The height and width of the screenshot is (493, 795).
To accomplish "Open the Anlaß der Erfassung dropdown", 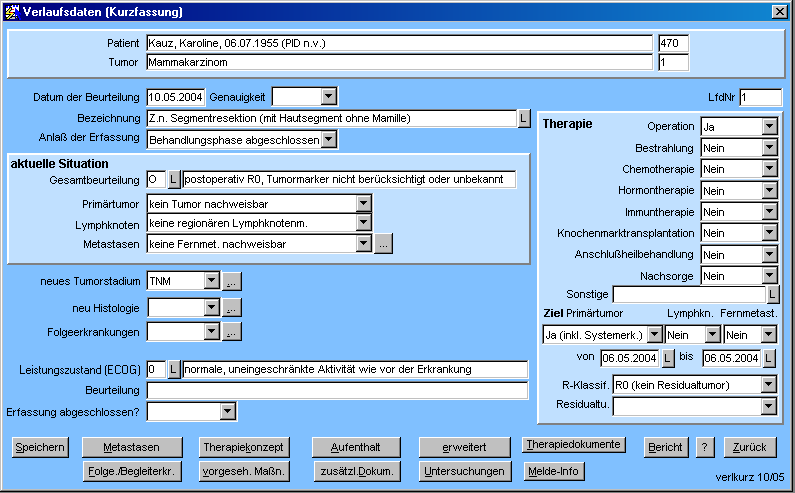I will click(x=329, y=140).
